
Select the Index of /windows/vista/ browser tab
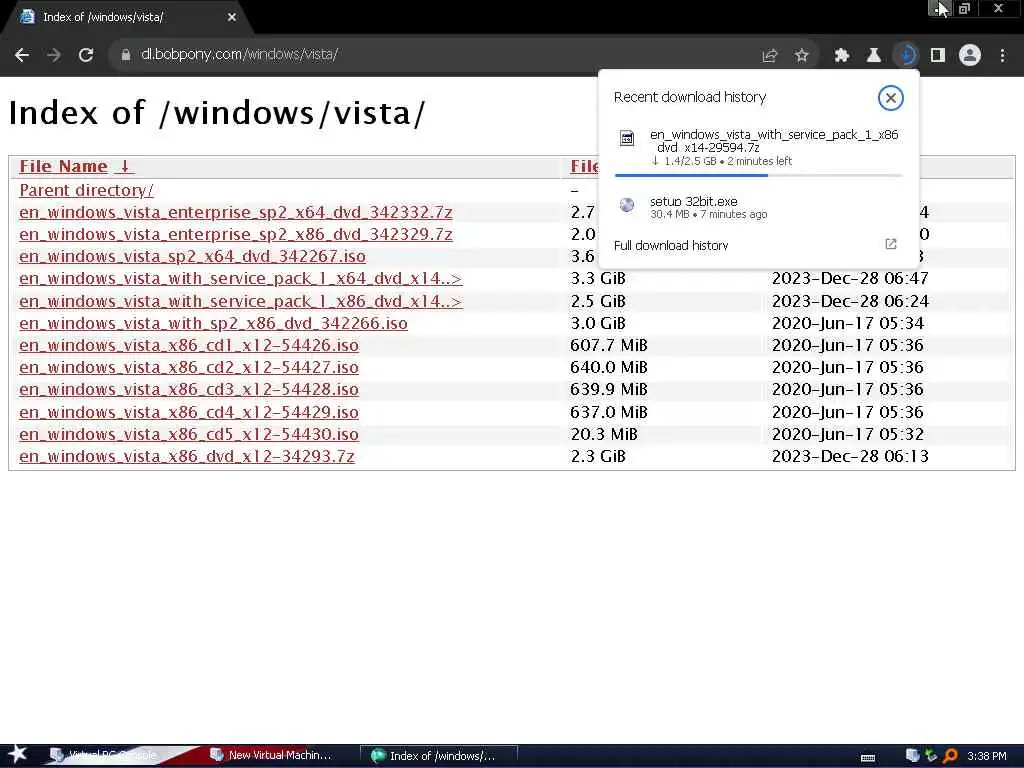tap(128, 18)
